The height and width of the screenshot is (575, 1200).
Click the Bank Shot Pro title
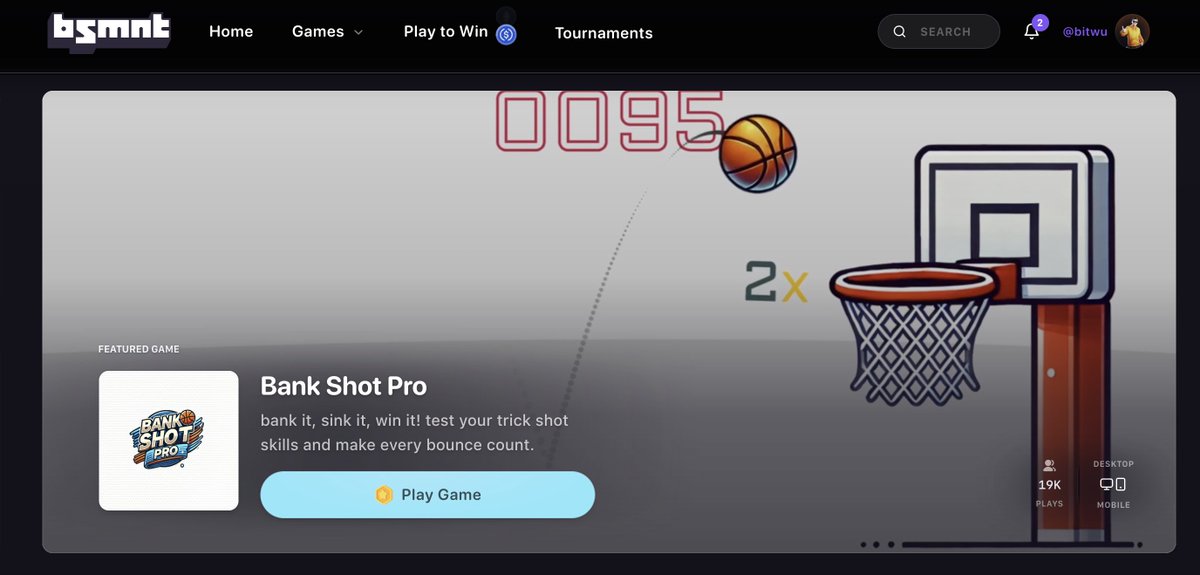click(344, 385)
